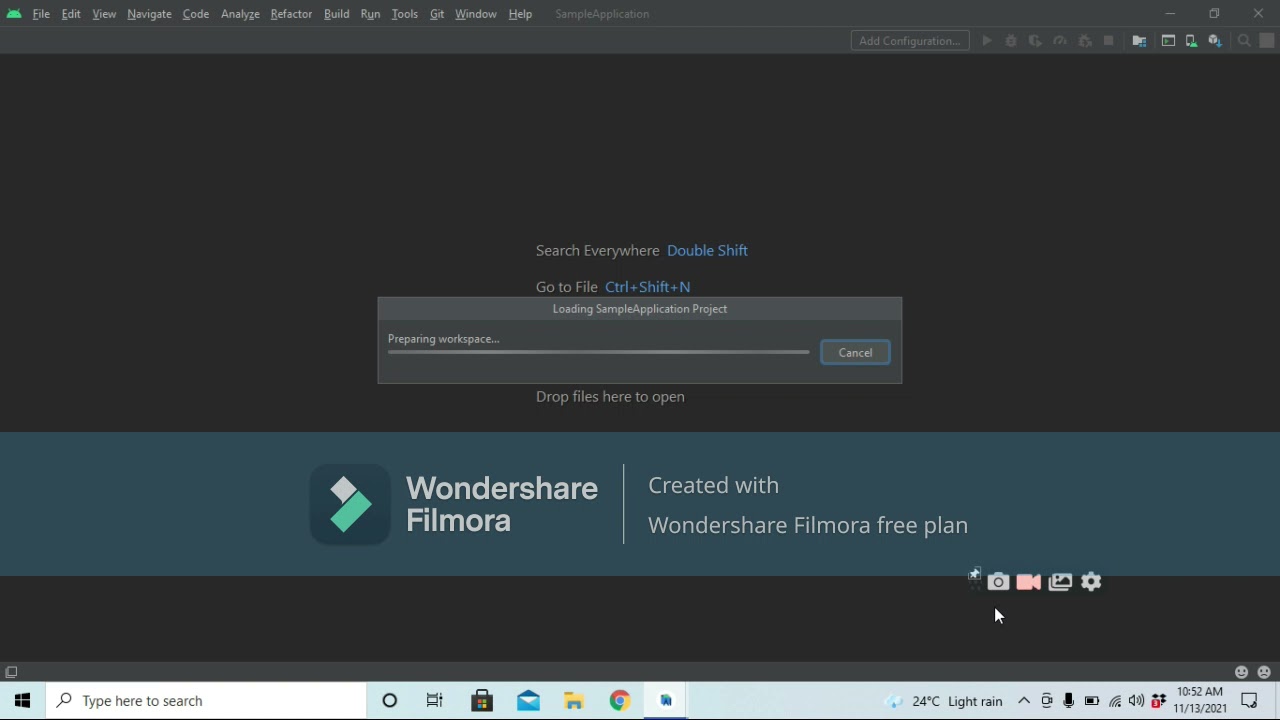Open the run window toolbar icon
The width and height of the screenshot is (1280, 720).
1168,41
